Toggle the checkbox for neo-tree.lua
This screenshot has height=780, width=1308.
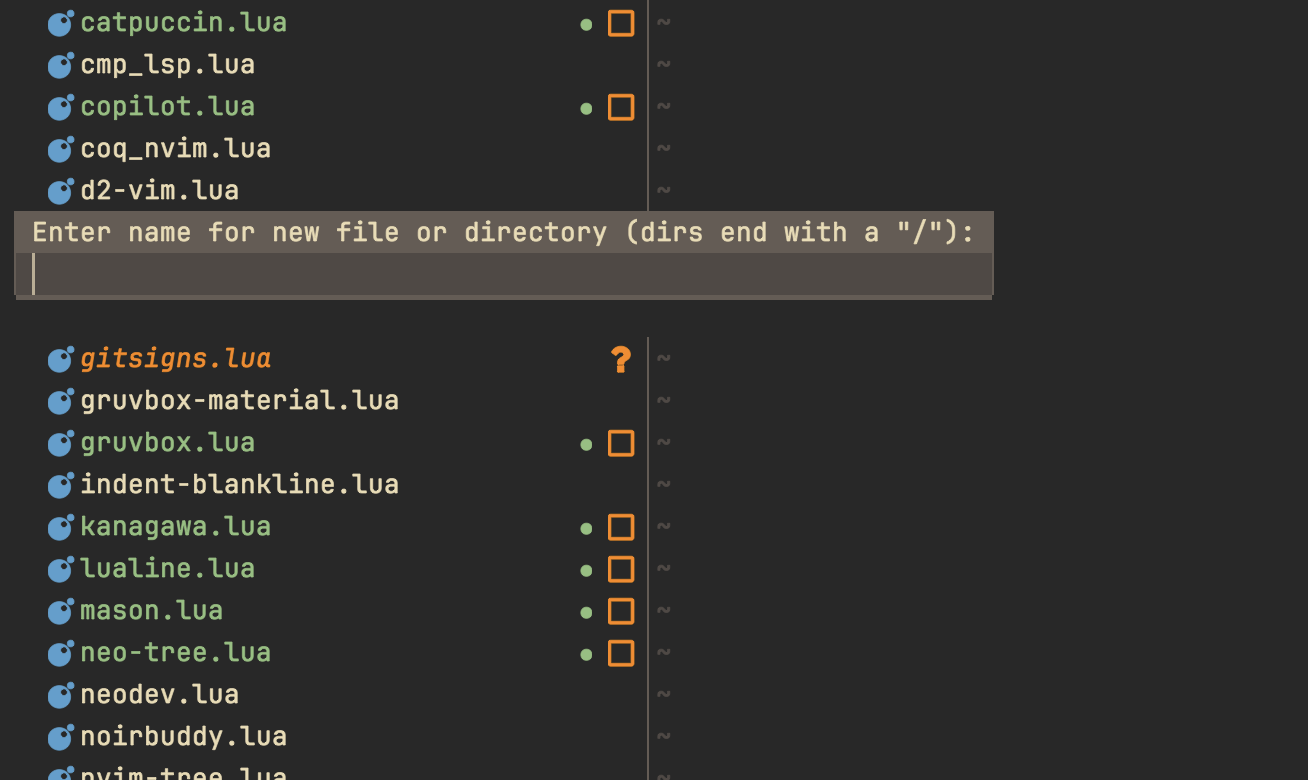(x=620, y=653)
